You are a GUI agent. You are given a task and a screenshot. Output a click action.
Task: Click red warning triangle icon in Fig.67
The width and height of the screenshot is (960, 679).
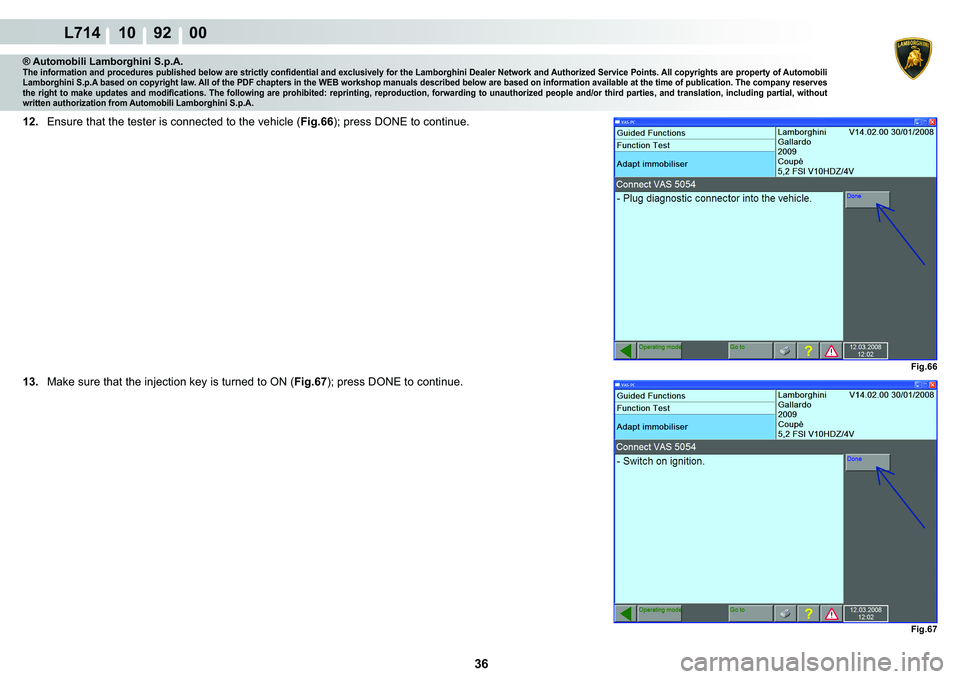[x=831, y=613]
